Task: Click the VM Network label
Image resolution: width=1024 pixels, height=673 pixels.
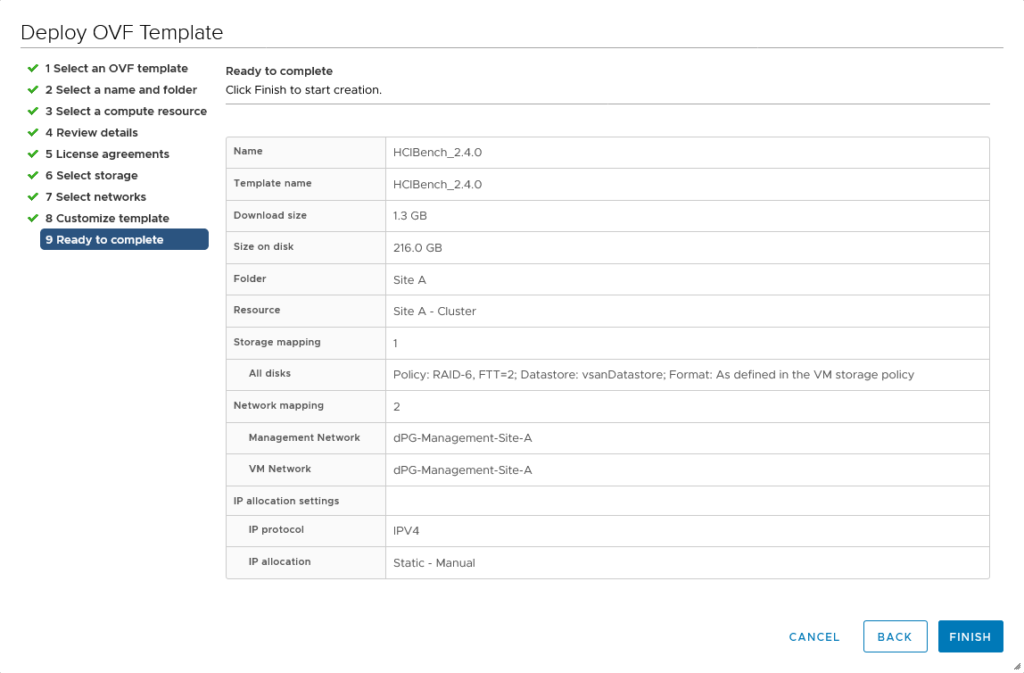Action: (280, 469)
